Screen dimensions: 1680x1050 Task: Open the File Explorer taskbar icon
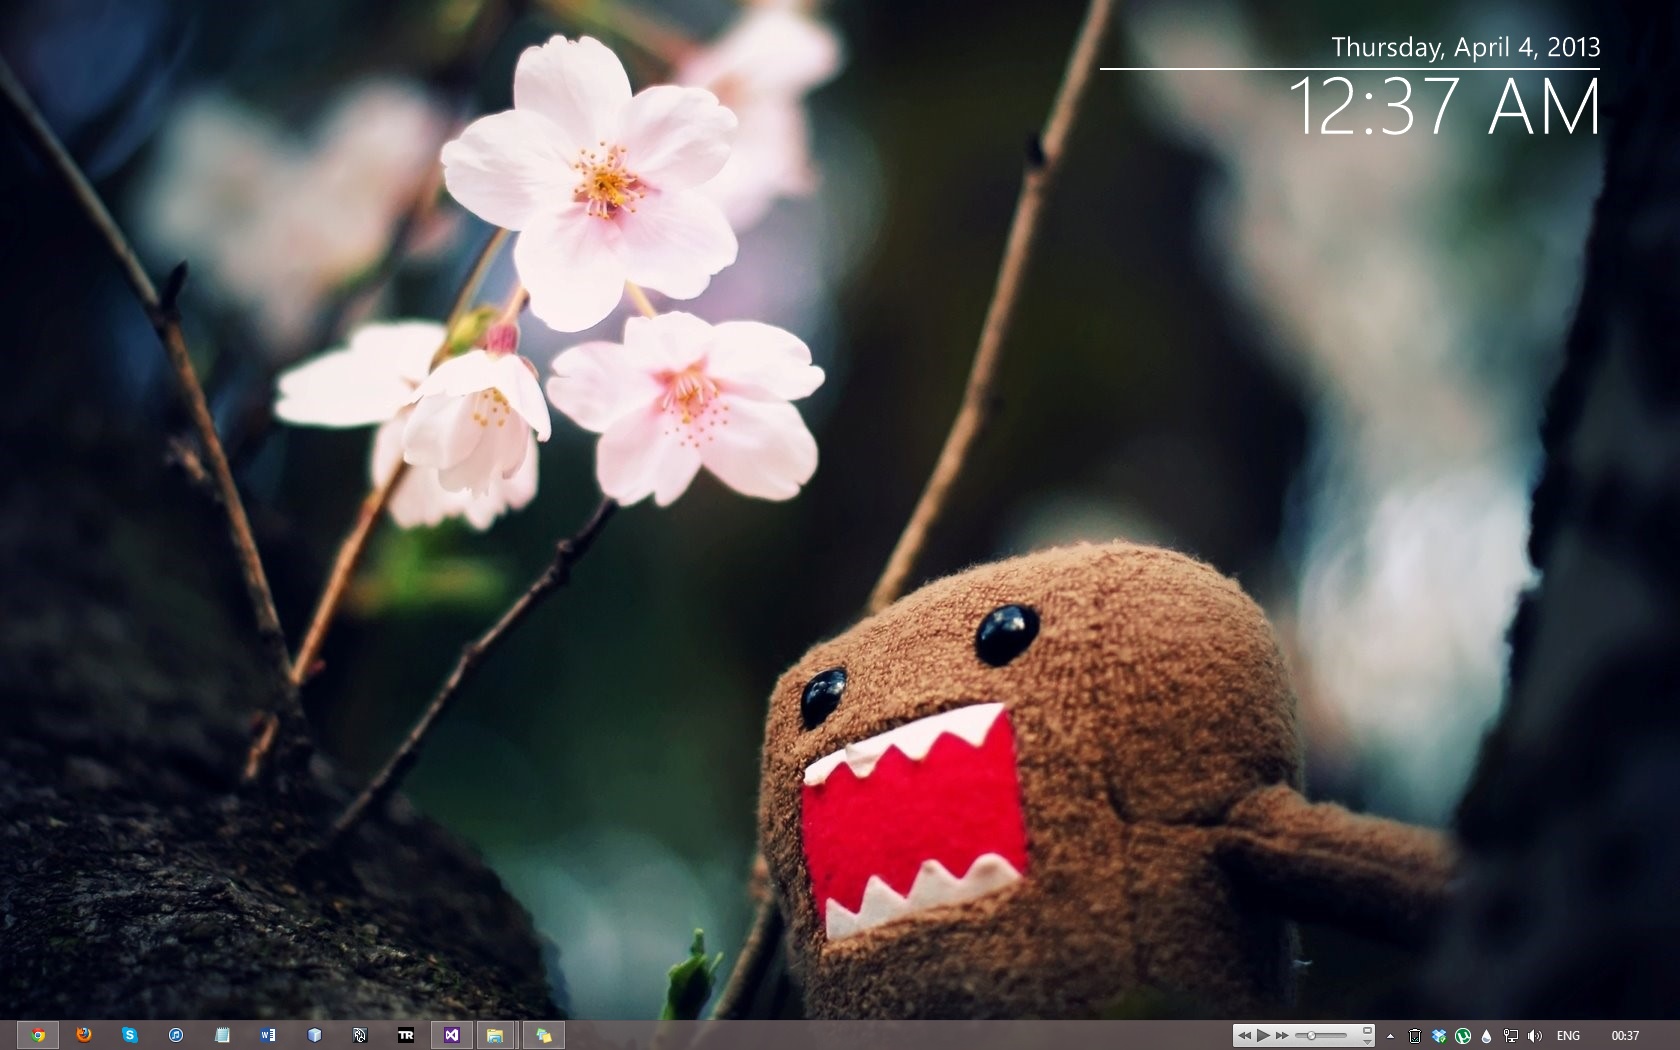coord(495,1035)
